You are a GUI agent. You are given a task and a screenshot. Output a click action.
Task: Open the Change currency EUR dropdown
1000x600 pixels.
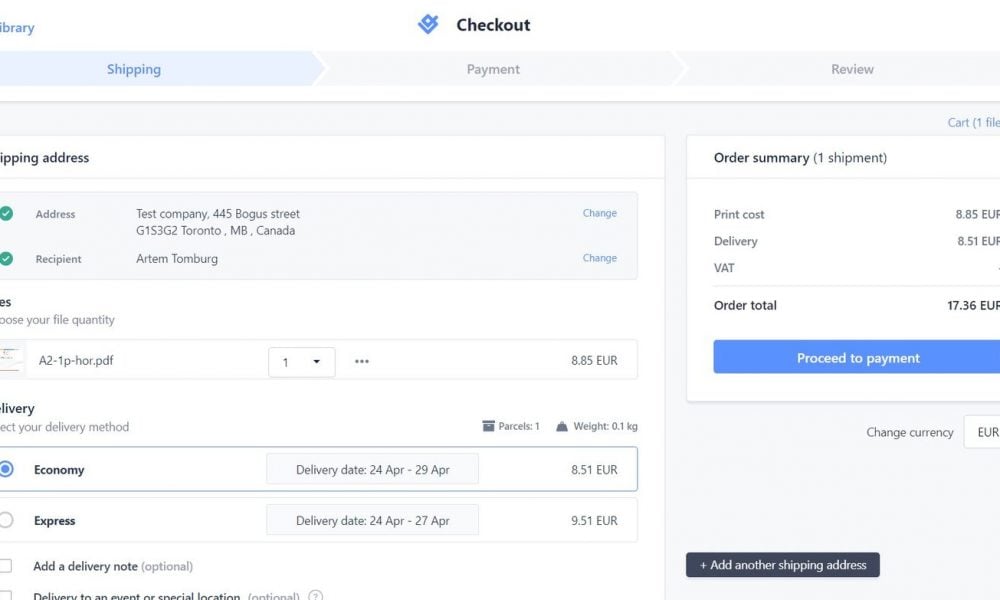coord(982,432)
